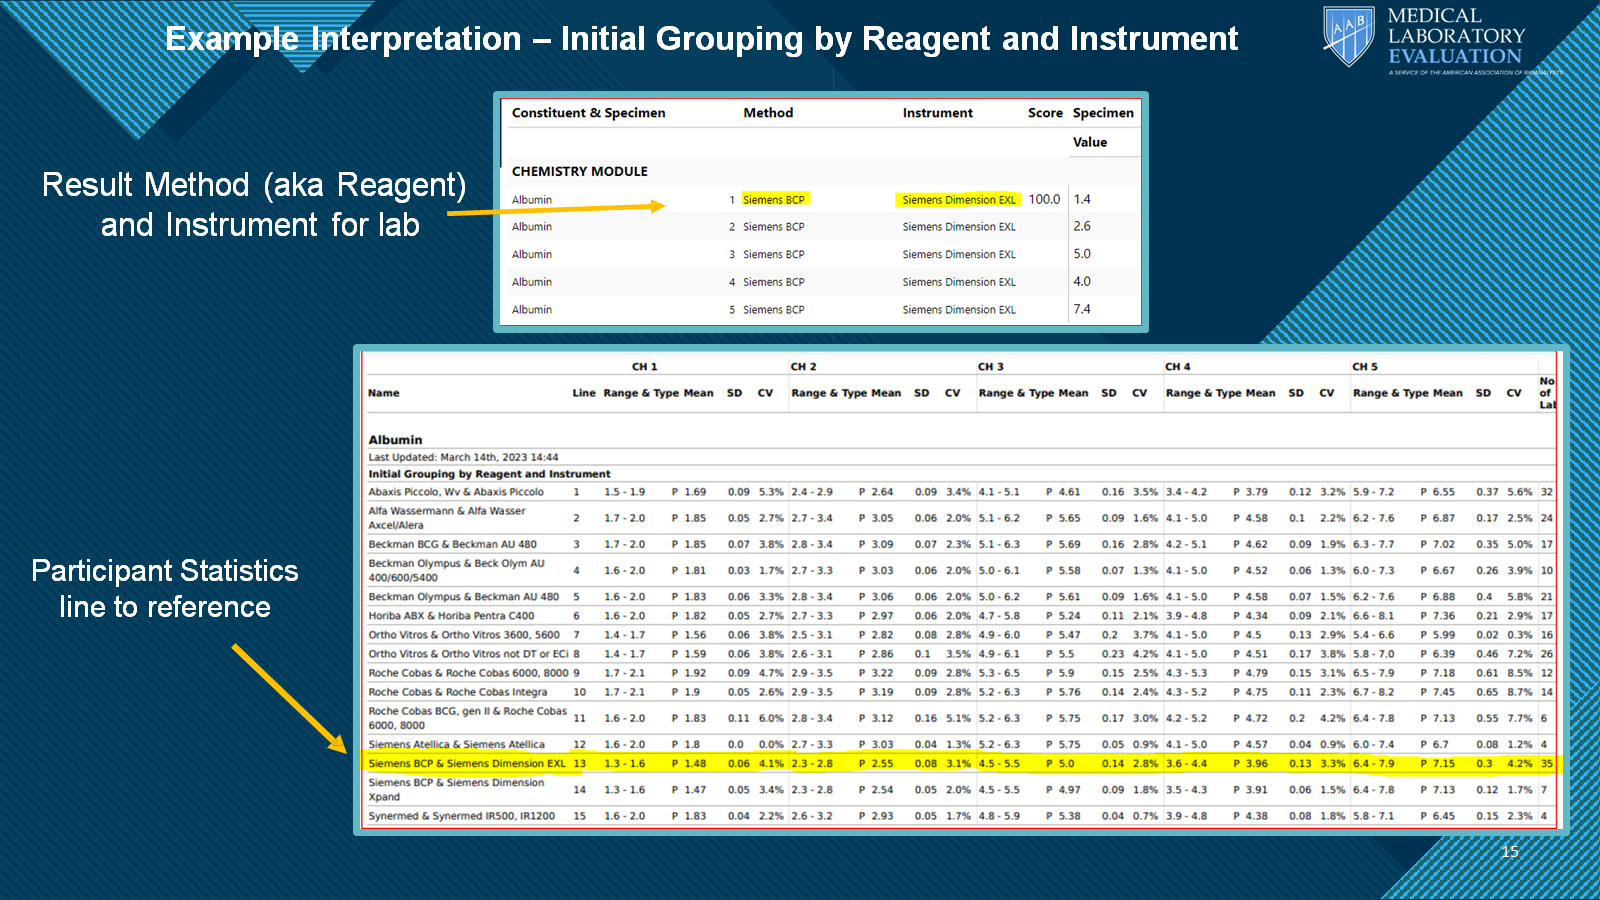Click the CHEMISTRY MODULE section header

click(x=579, y=171)
